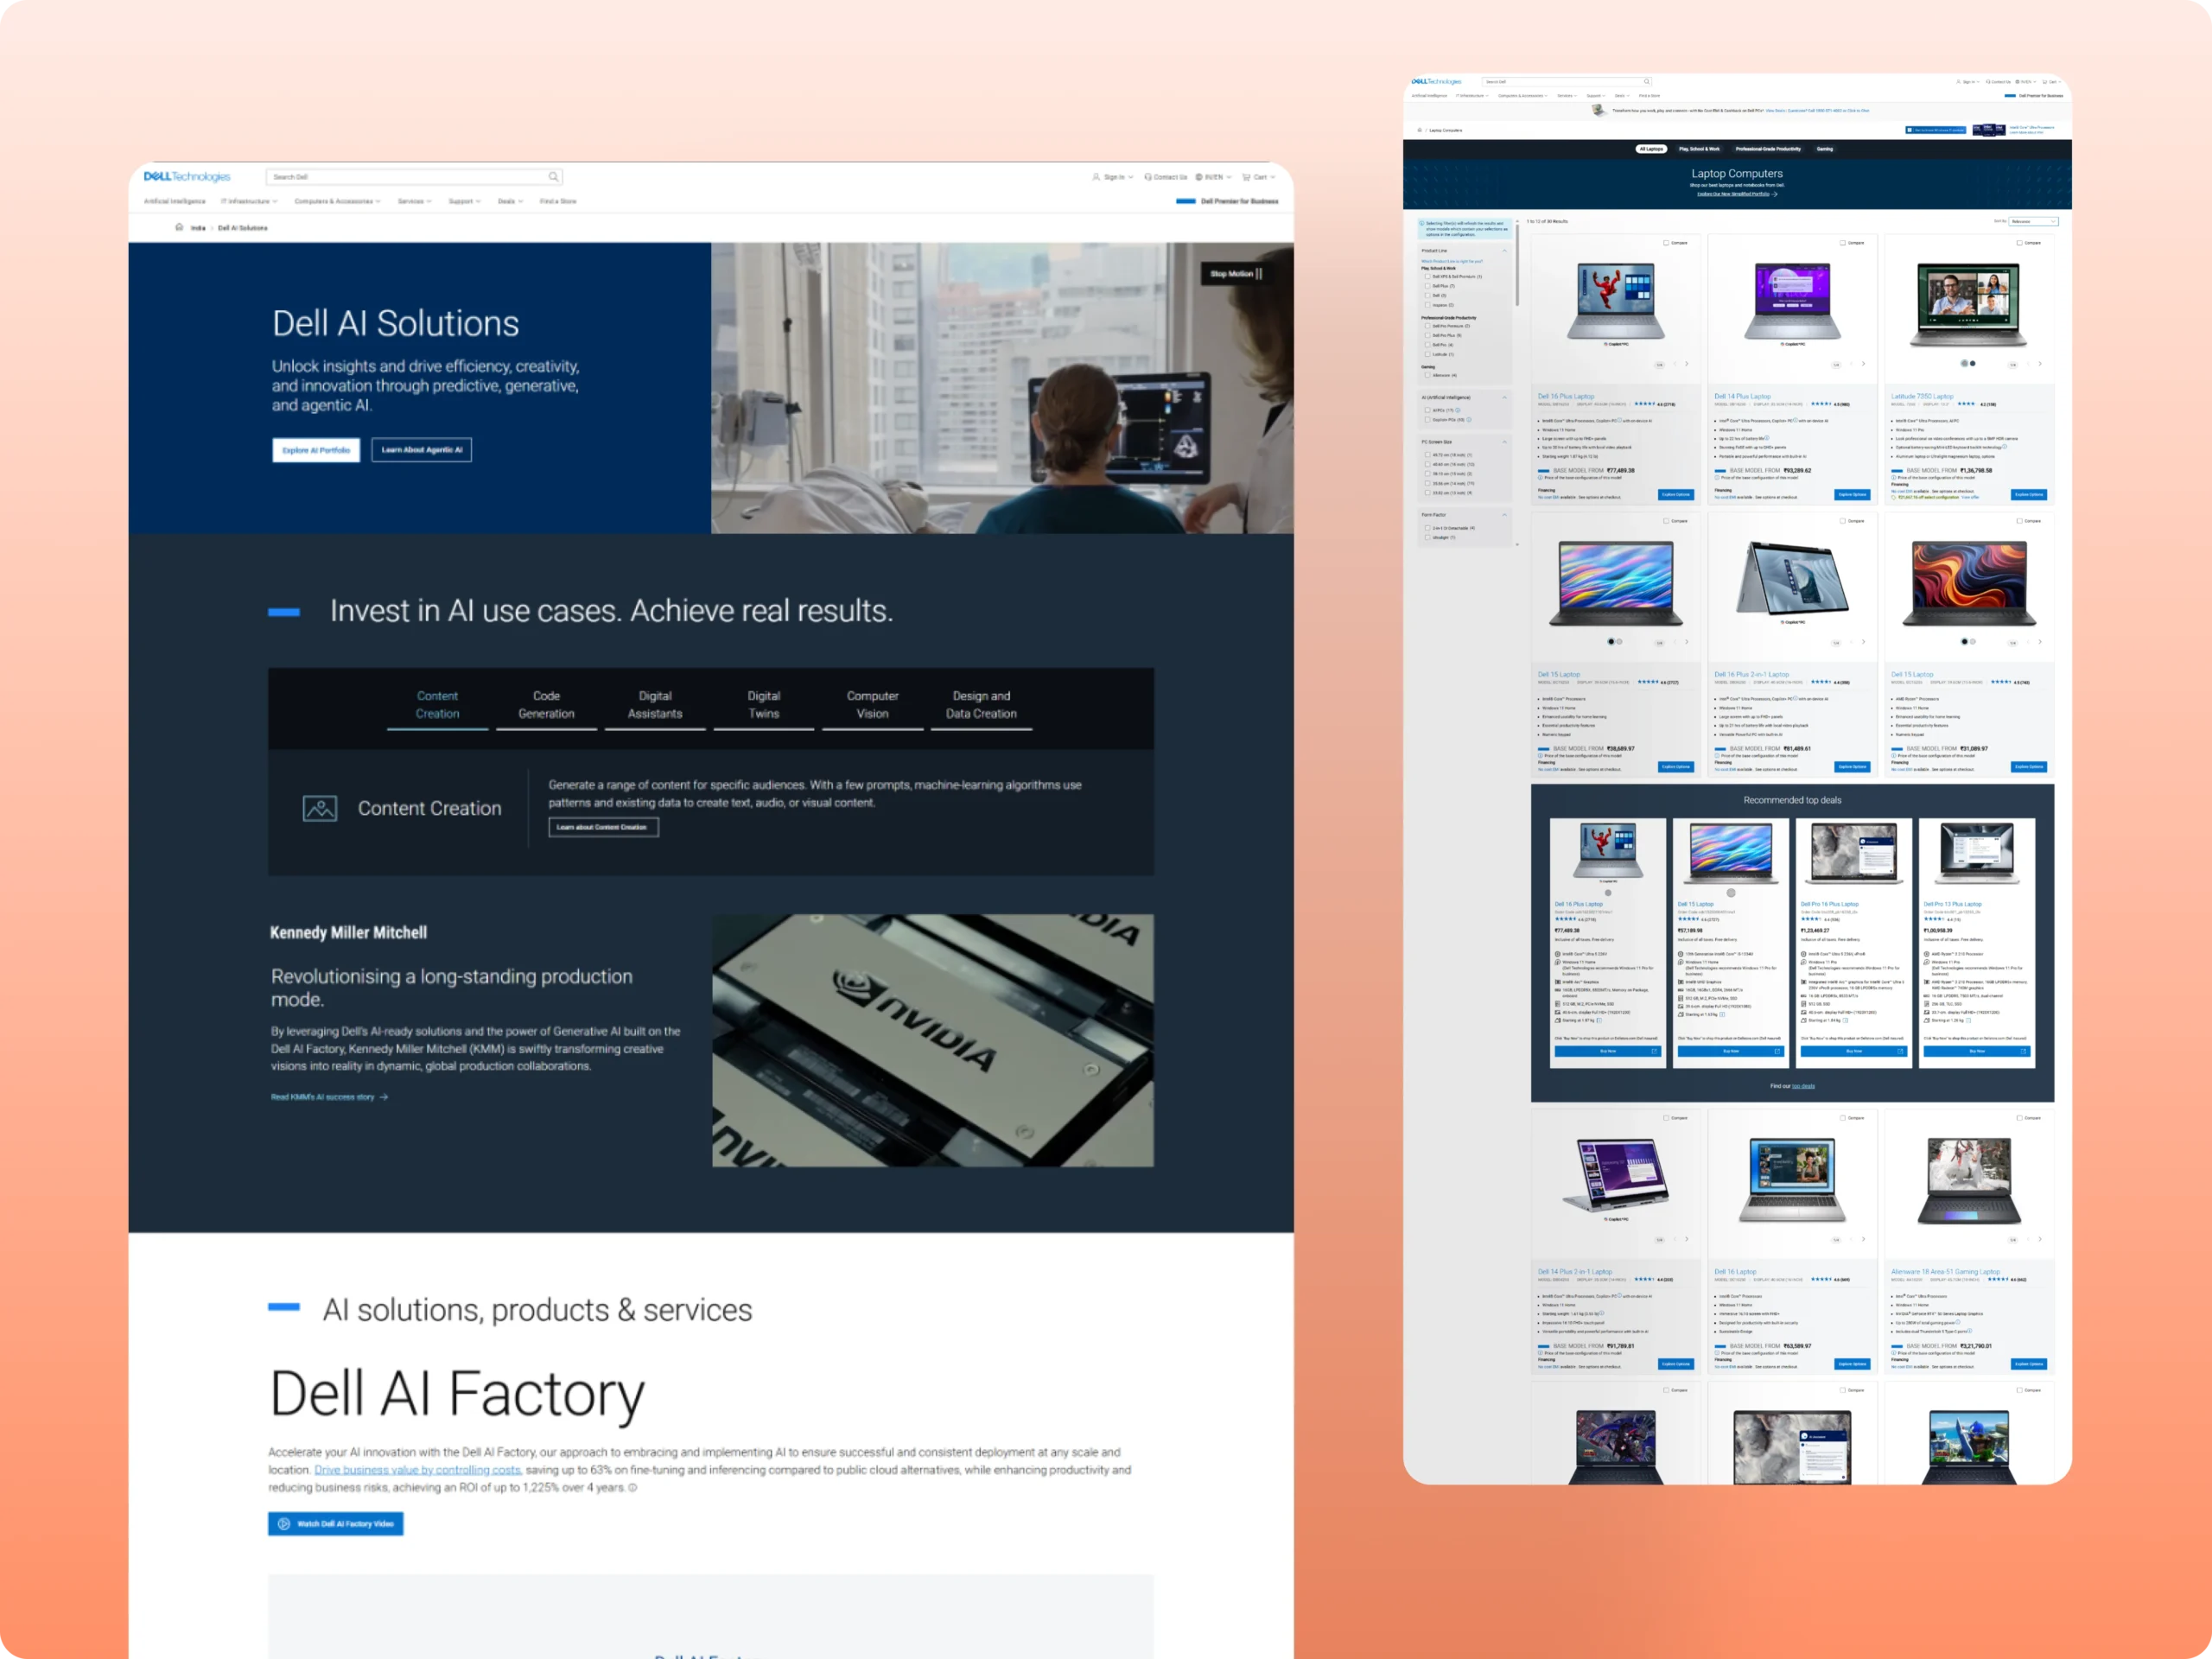This screenshot has height=1659, width=2212.
Task: Select the dark color swatch on the Latitude 7350 card
Action: click(x=1972, y=364)
